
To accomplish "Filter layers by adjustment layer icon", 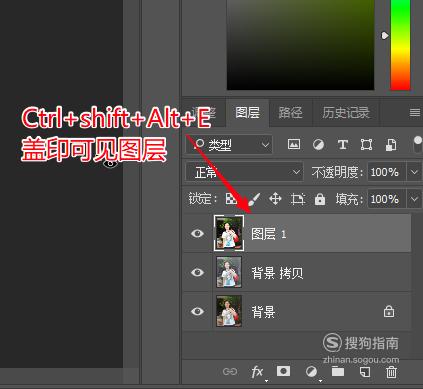I will (x=318, y=145).
